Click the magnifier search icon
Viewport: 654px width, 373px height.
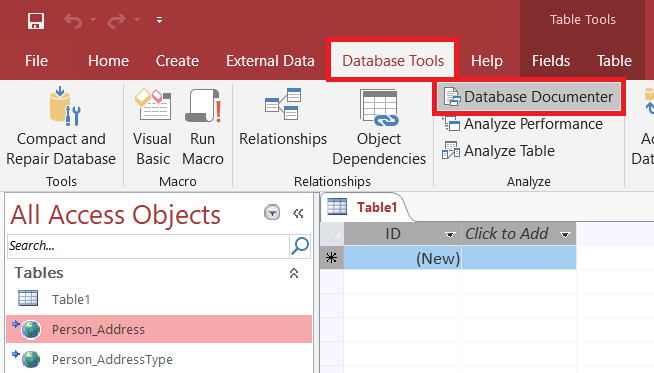299,246
